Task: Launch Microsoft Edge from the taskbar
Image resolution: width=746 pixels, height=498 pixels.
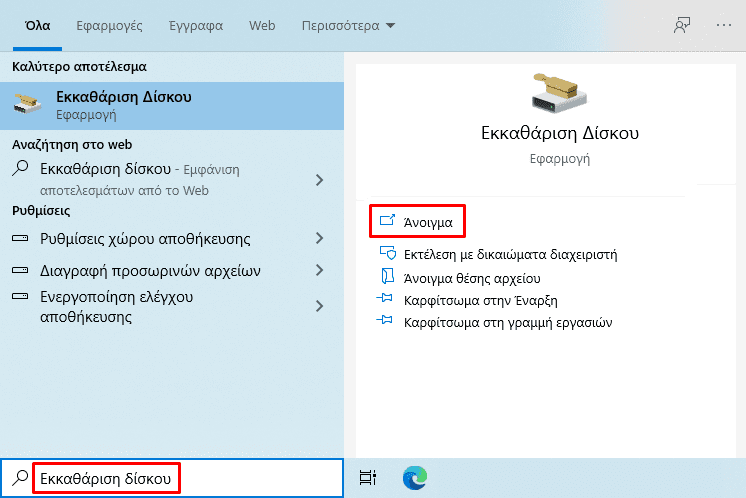Action: click(415, 478)
